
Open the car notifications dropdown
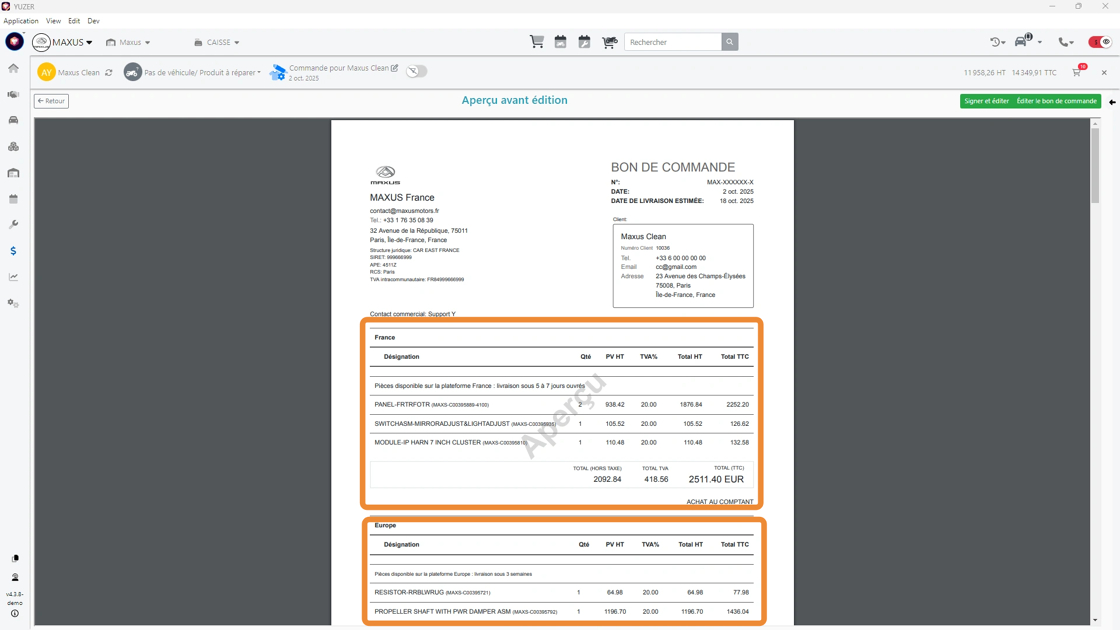(x=1028, y=41)
